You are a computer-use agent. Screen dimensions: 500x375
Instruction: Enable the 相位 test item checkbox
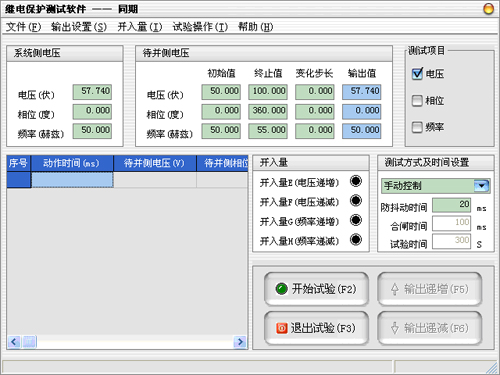pos(417,100)
